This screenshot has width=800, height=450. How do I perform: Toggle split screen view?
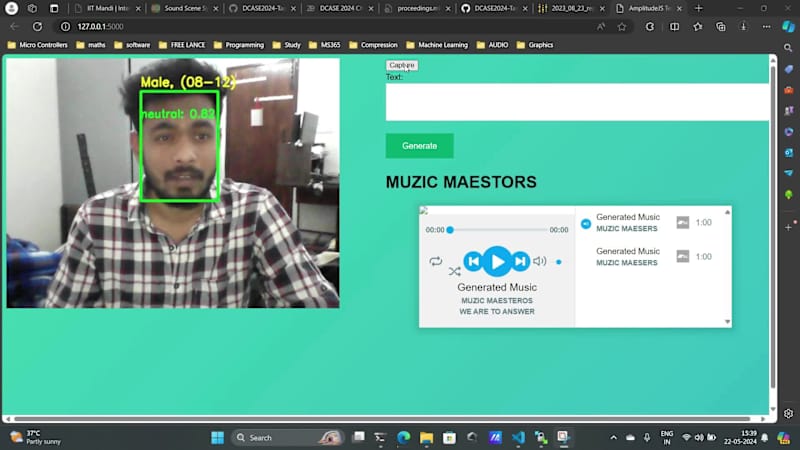[674, 27]
